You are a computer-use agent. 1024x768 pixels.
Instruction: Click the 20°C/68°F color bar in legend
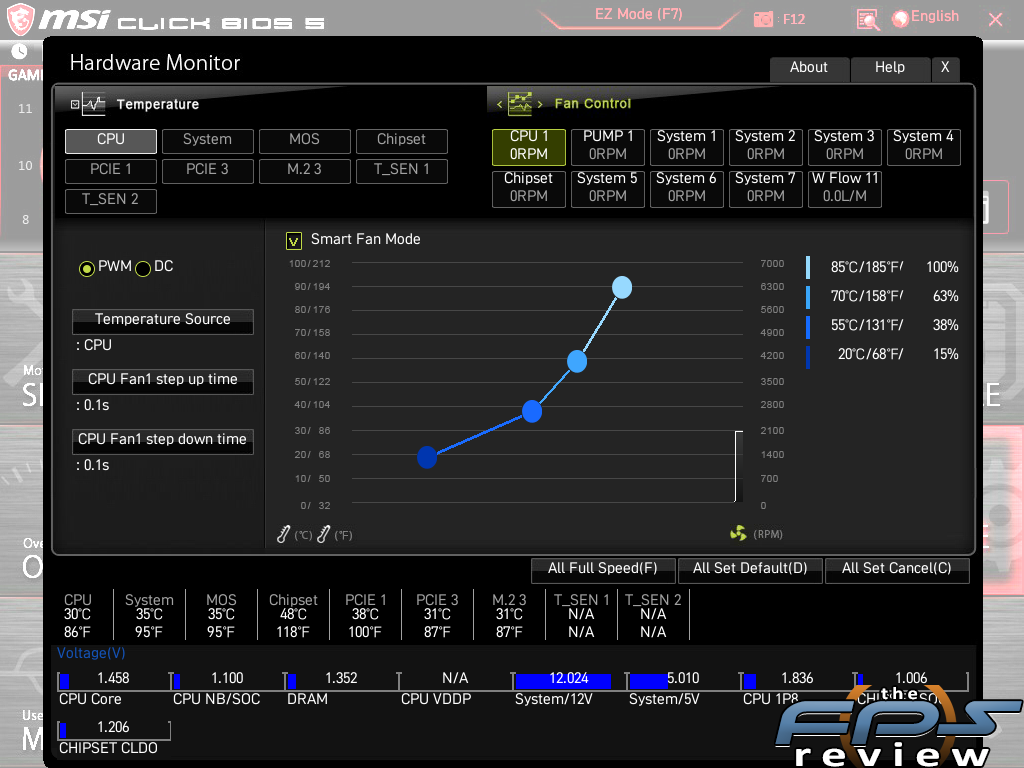pos(808,357)
